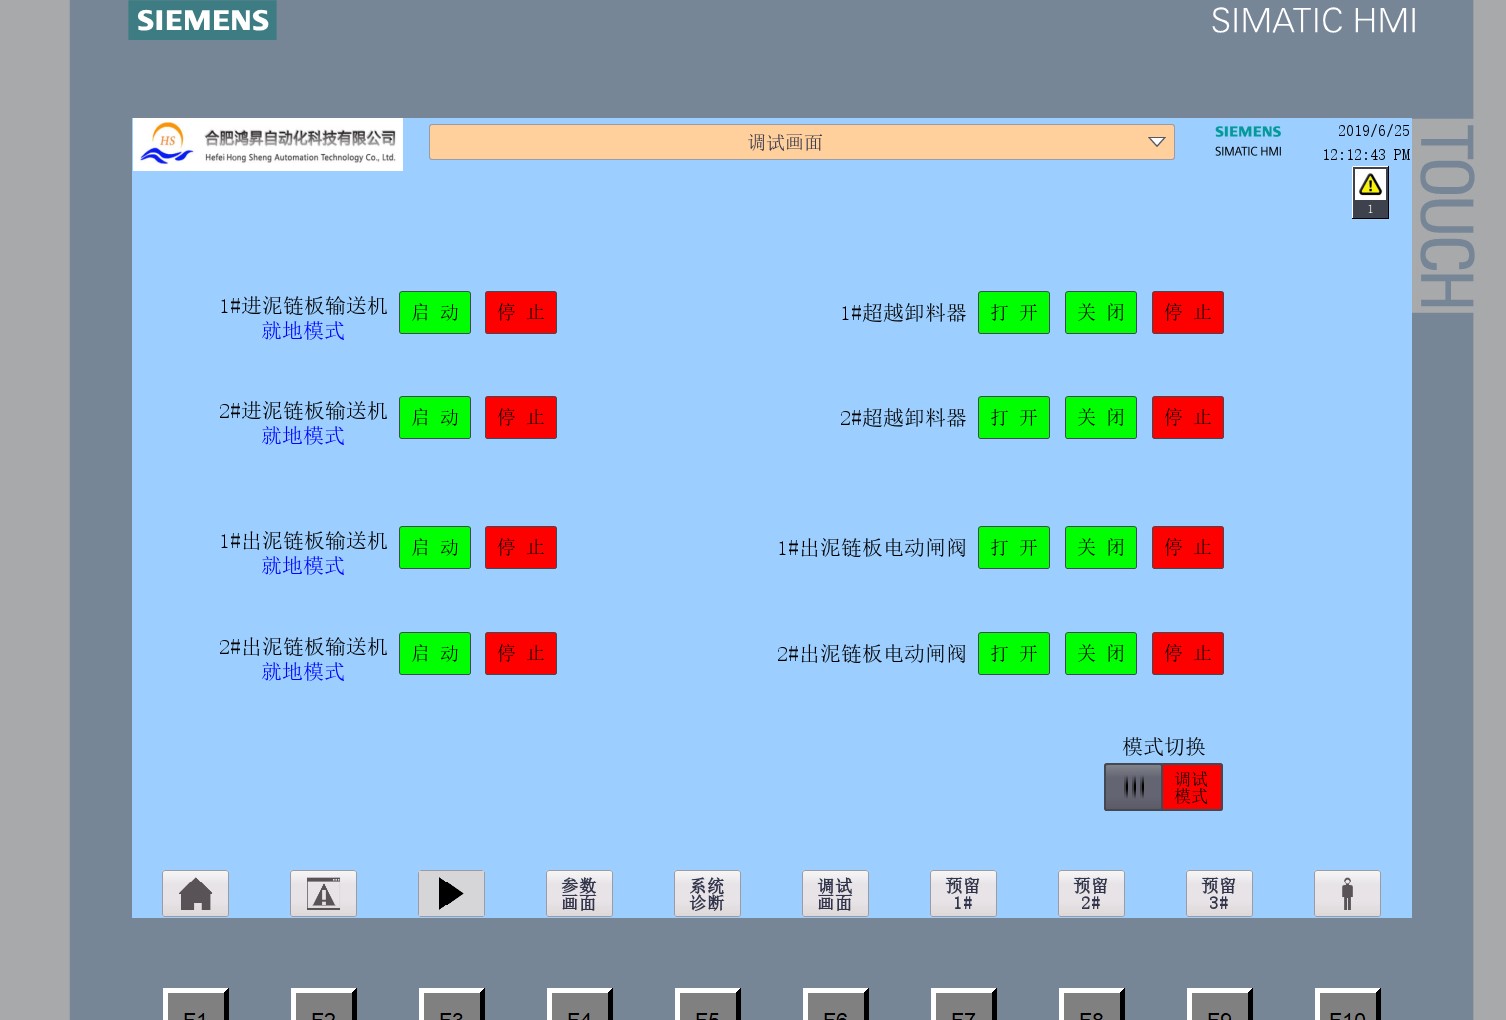Image resolution: width=1506 pixels, height=1020 pixels.
Task: Go to the Home screen icon
Action: tap(195, 893)
